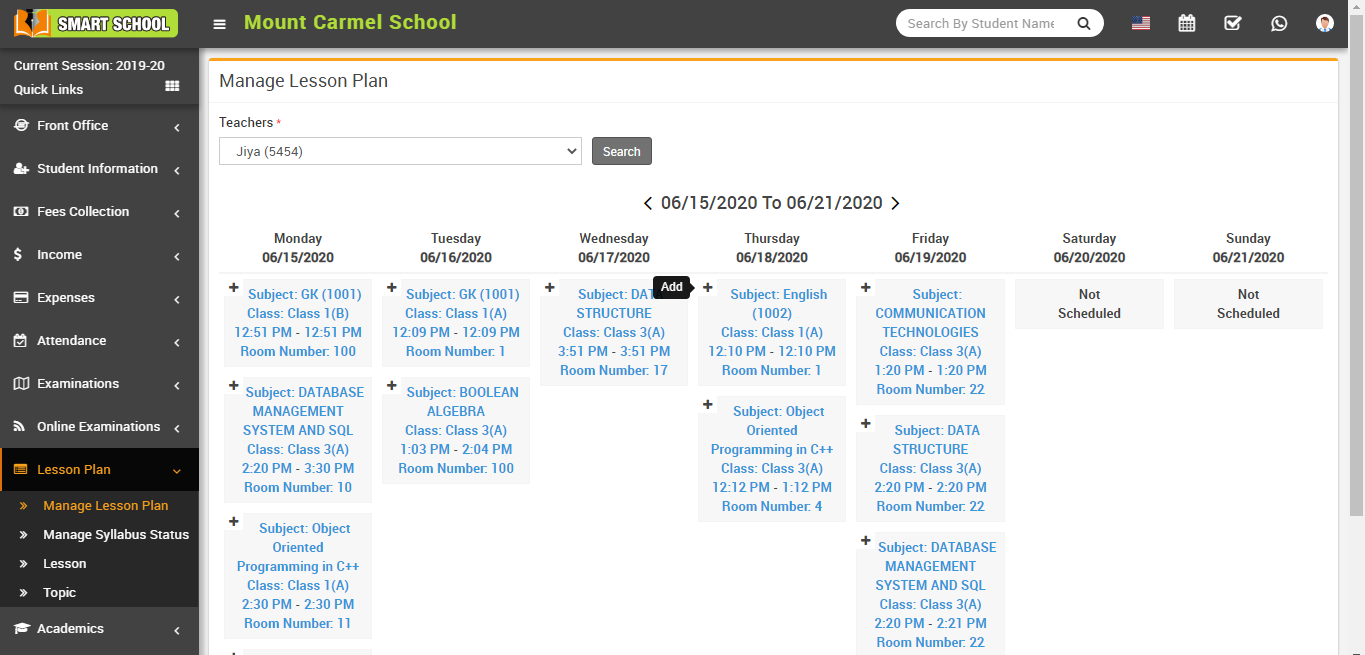The image size is (1365, 655).
Task: Go to next week via right chevron arrow
Action: coord(895,202)
